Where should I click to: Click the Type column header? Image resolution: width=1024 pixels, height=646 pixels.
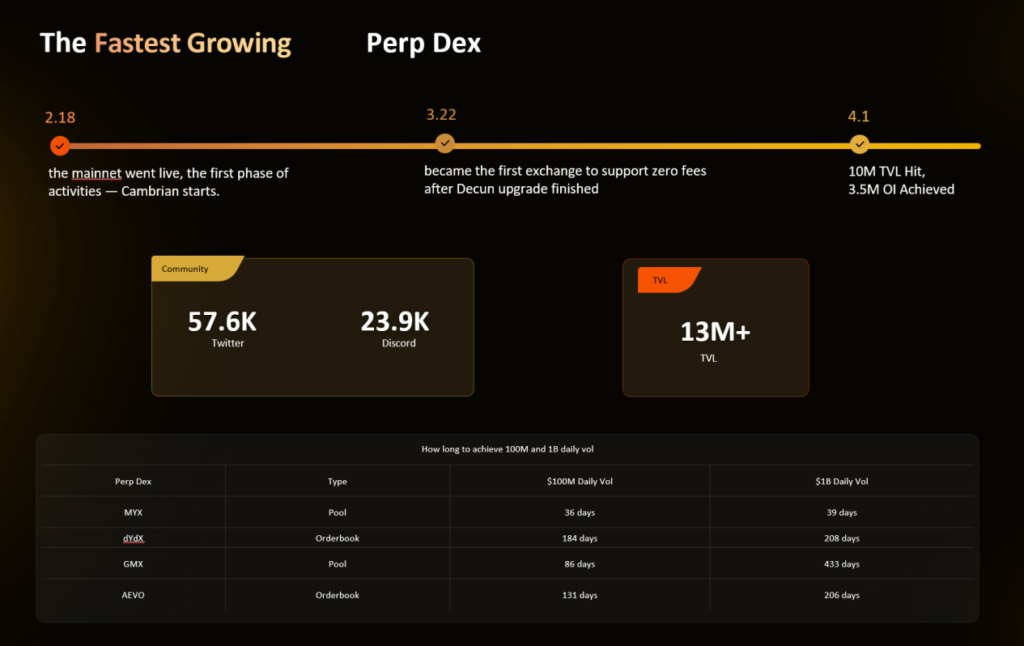(x=337, y=482)
